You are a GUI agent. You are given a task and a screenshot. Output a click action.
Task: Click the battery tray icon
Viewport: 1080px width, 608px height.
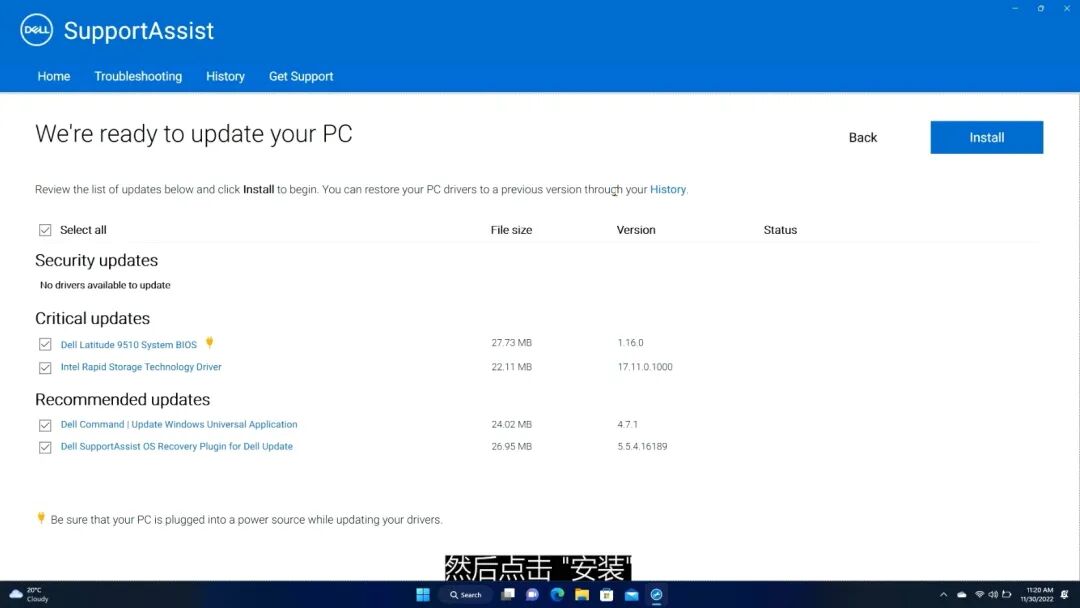click(x=1006, y=594)
